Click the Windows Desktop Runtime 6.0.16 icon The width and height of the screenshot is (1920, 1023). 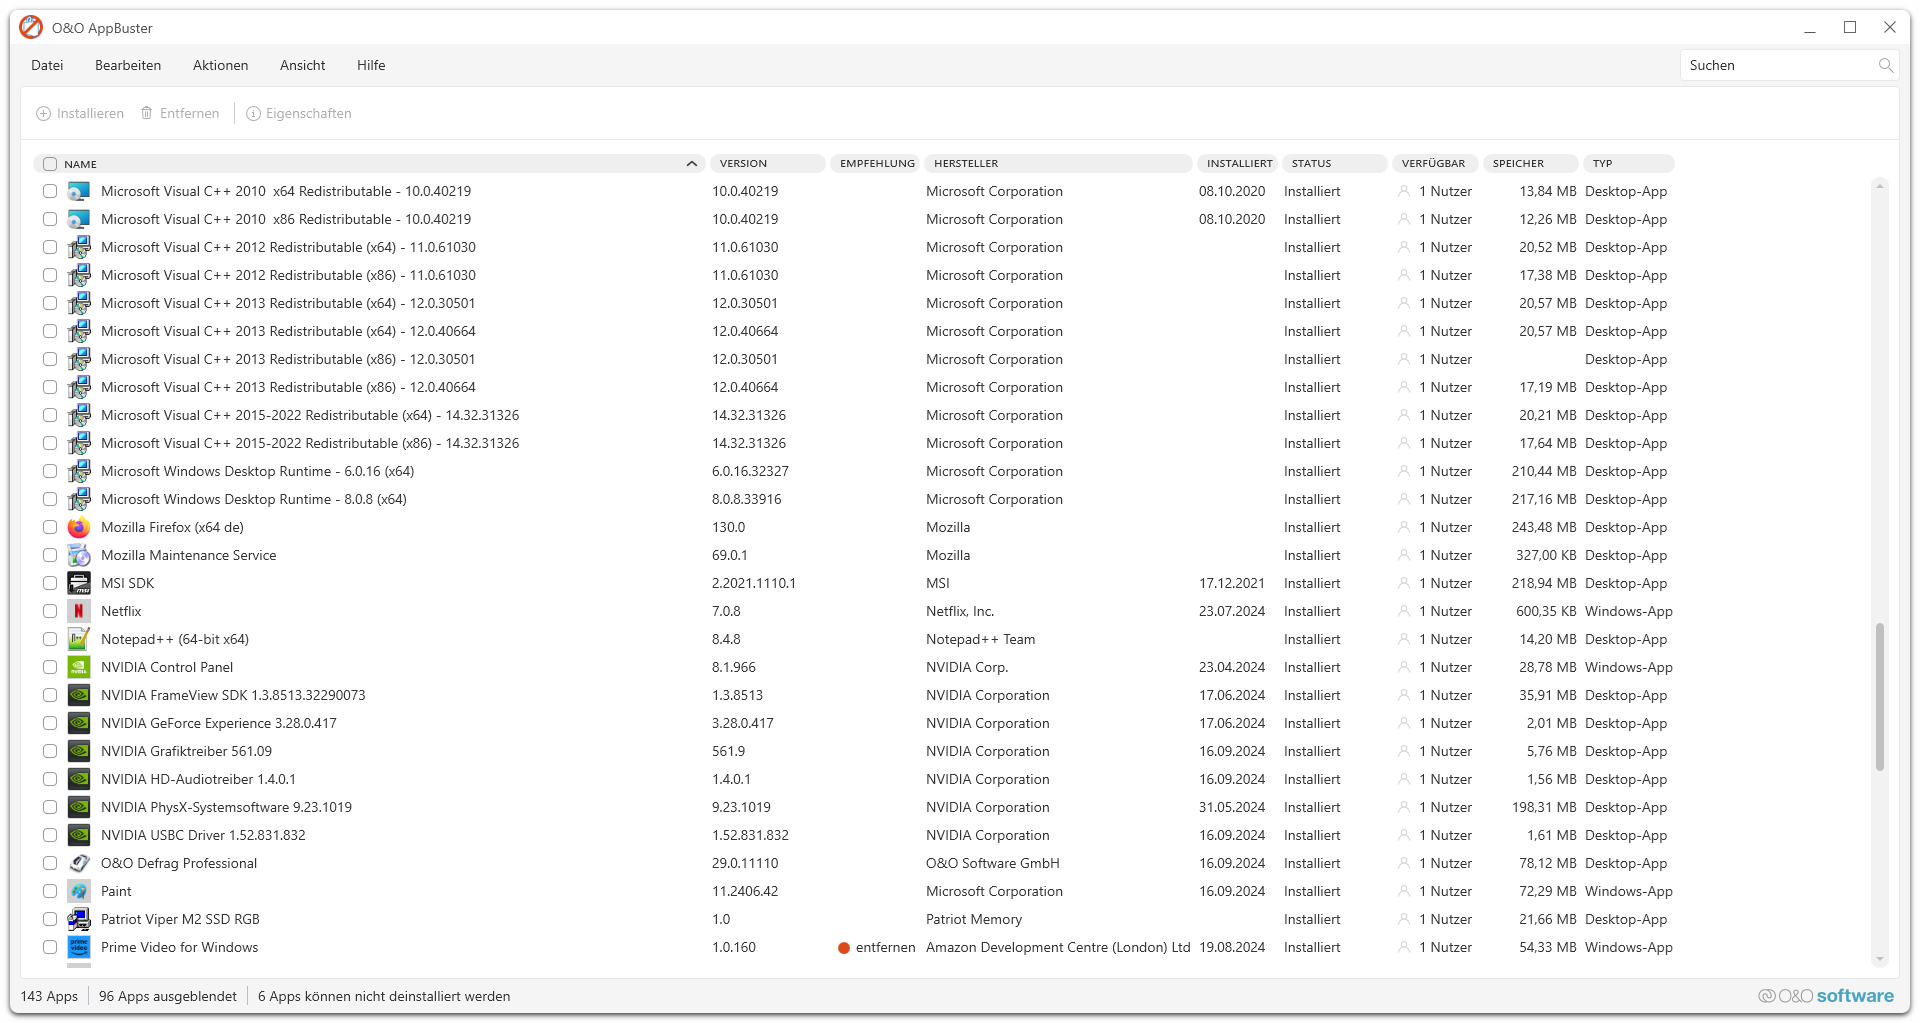coord(79,471)
